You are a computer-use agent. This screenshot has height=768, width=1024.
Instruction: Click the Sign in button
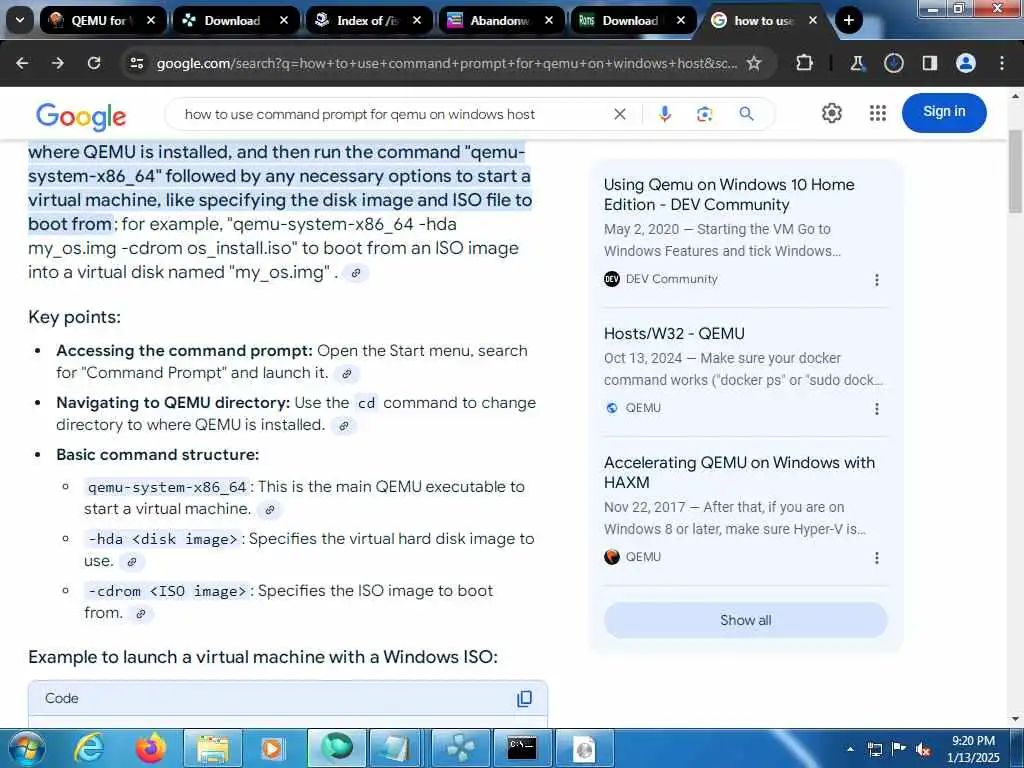944,112
